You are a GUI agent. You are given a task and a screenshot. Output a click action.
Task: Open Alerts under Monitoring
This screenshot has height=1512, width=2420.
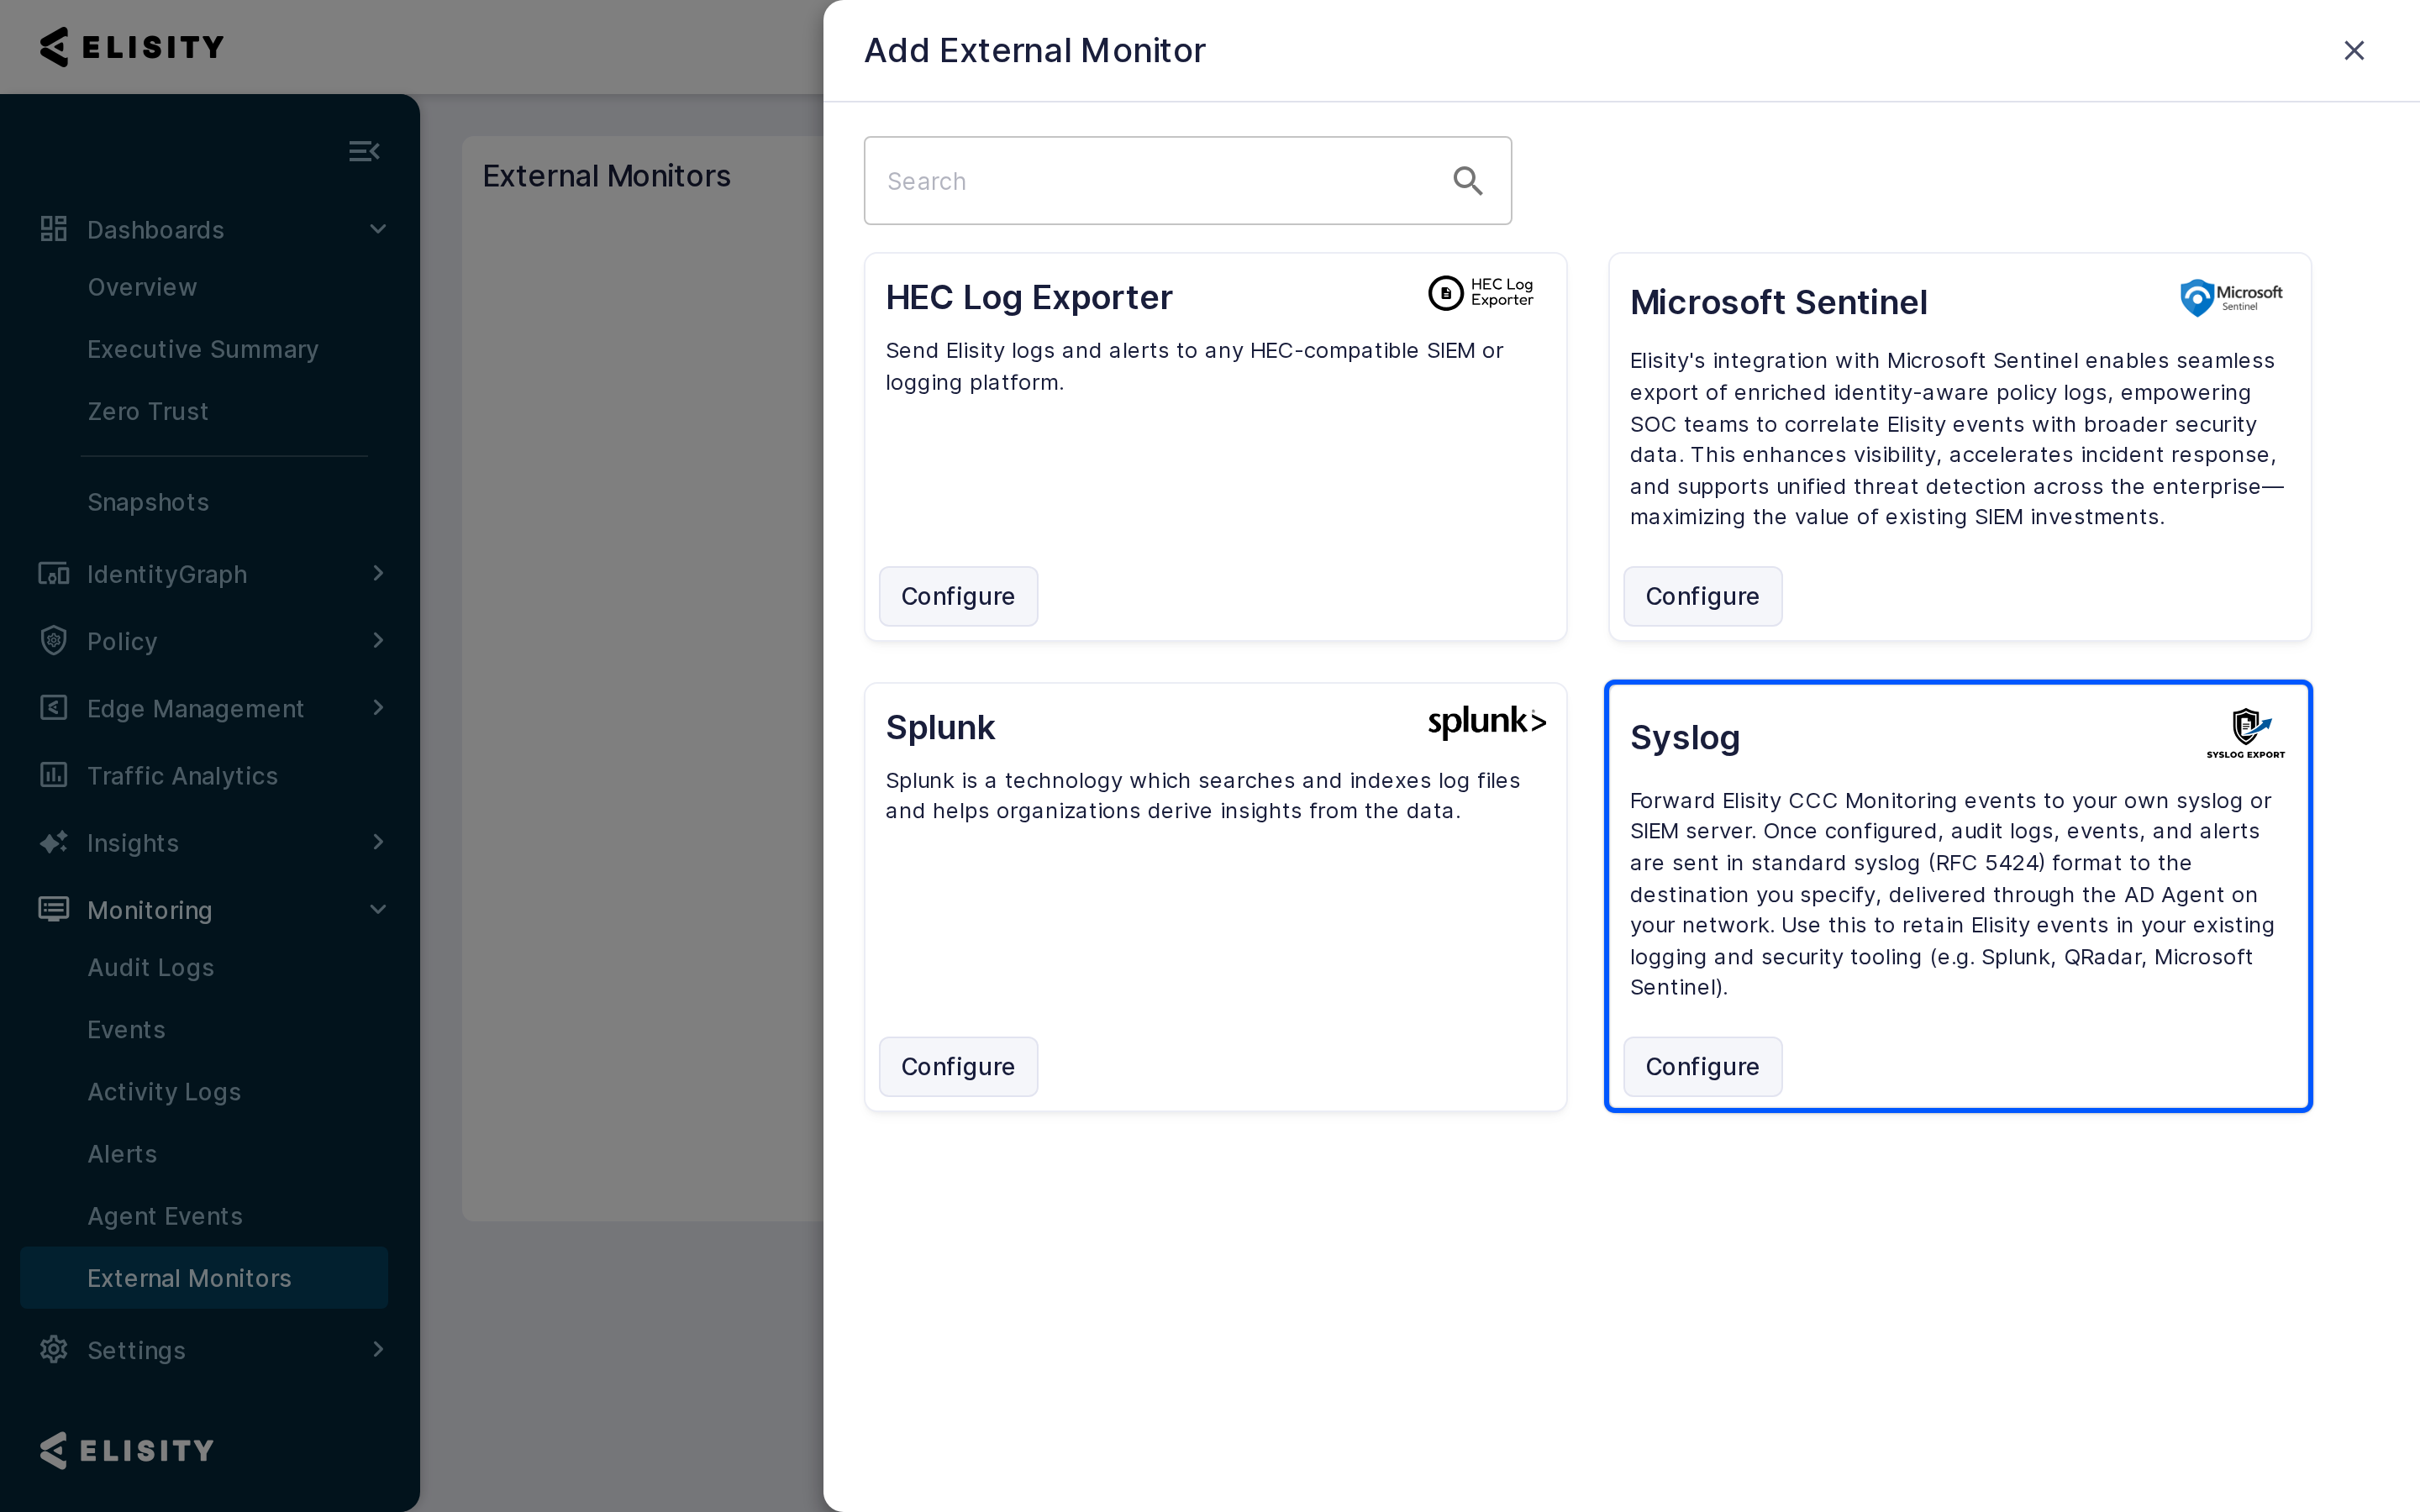click(x=122, y=1153)
